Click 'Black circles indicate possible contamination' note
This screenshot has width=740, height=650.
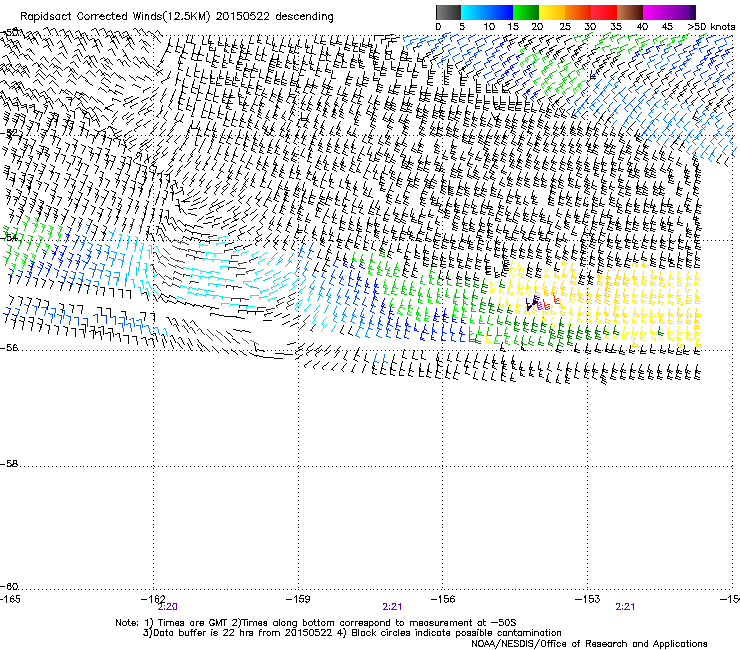456,633
